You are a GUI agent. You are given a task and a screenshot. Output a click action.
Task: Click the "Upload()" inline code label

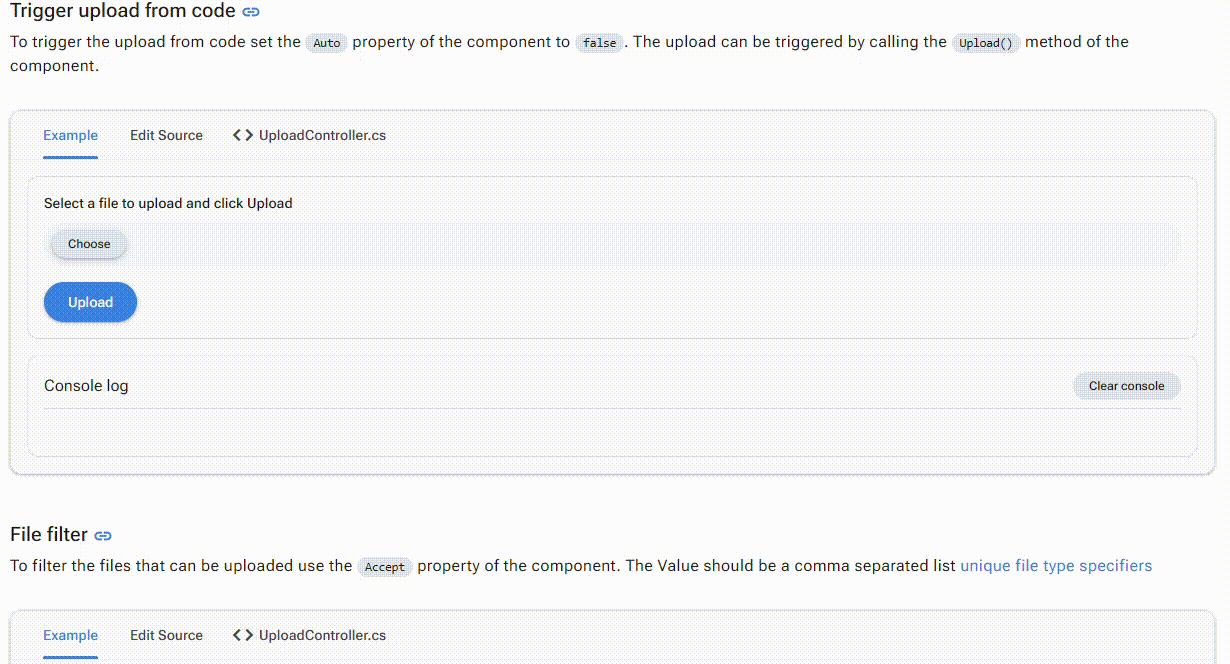tap(986, 43)
